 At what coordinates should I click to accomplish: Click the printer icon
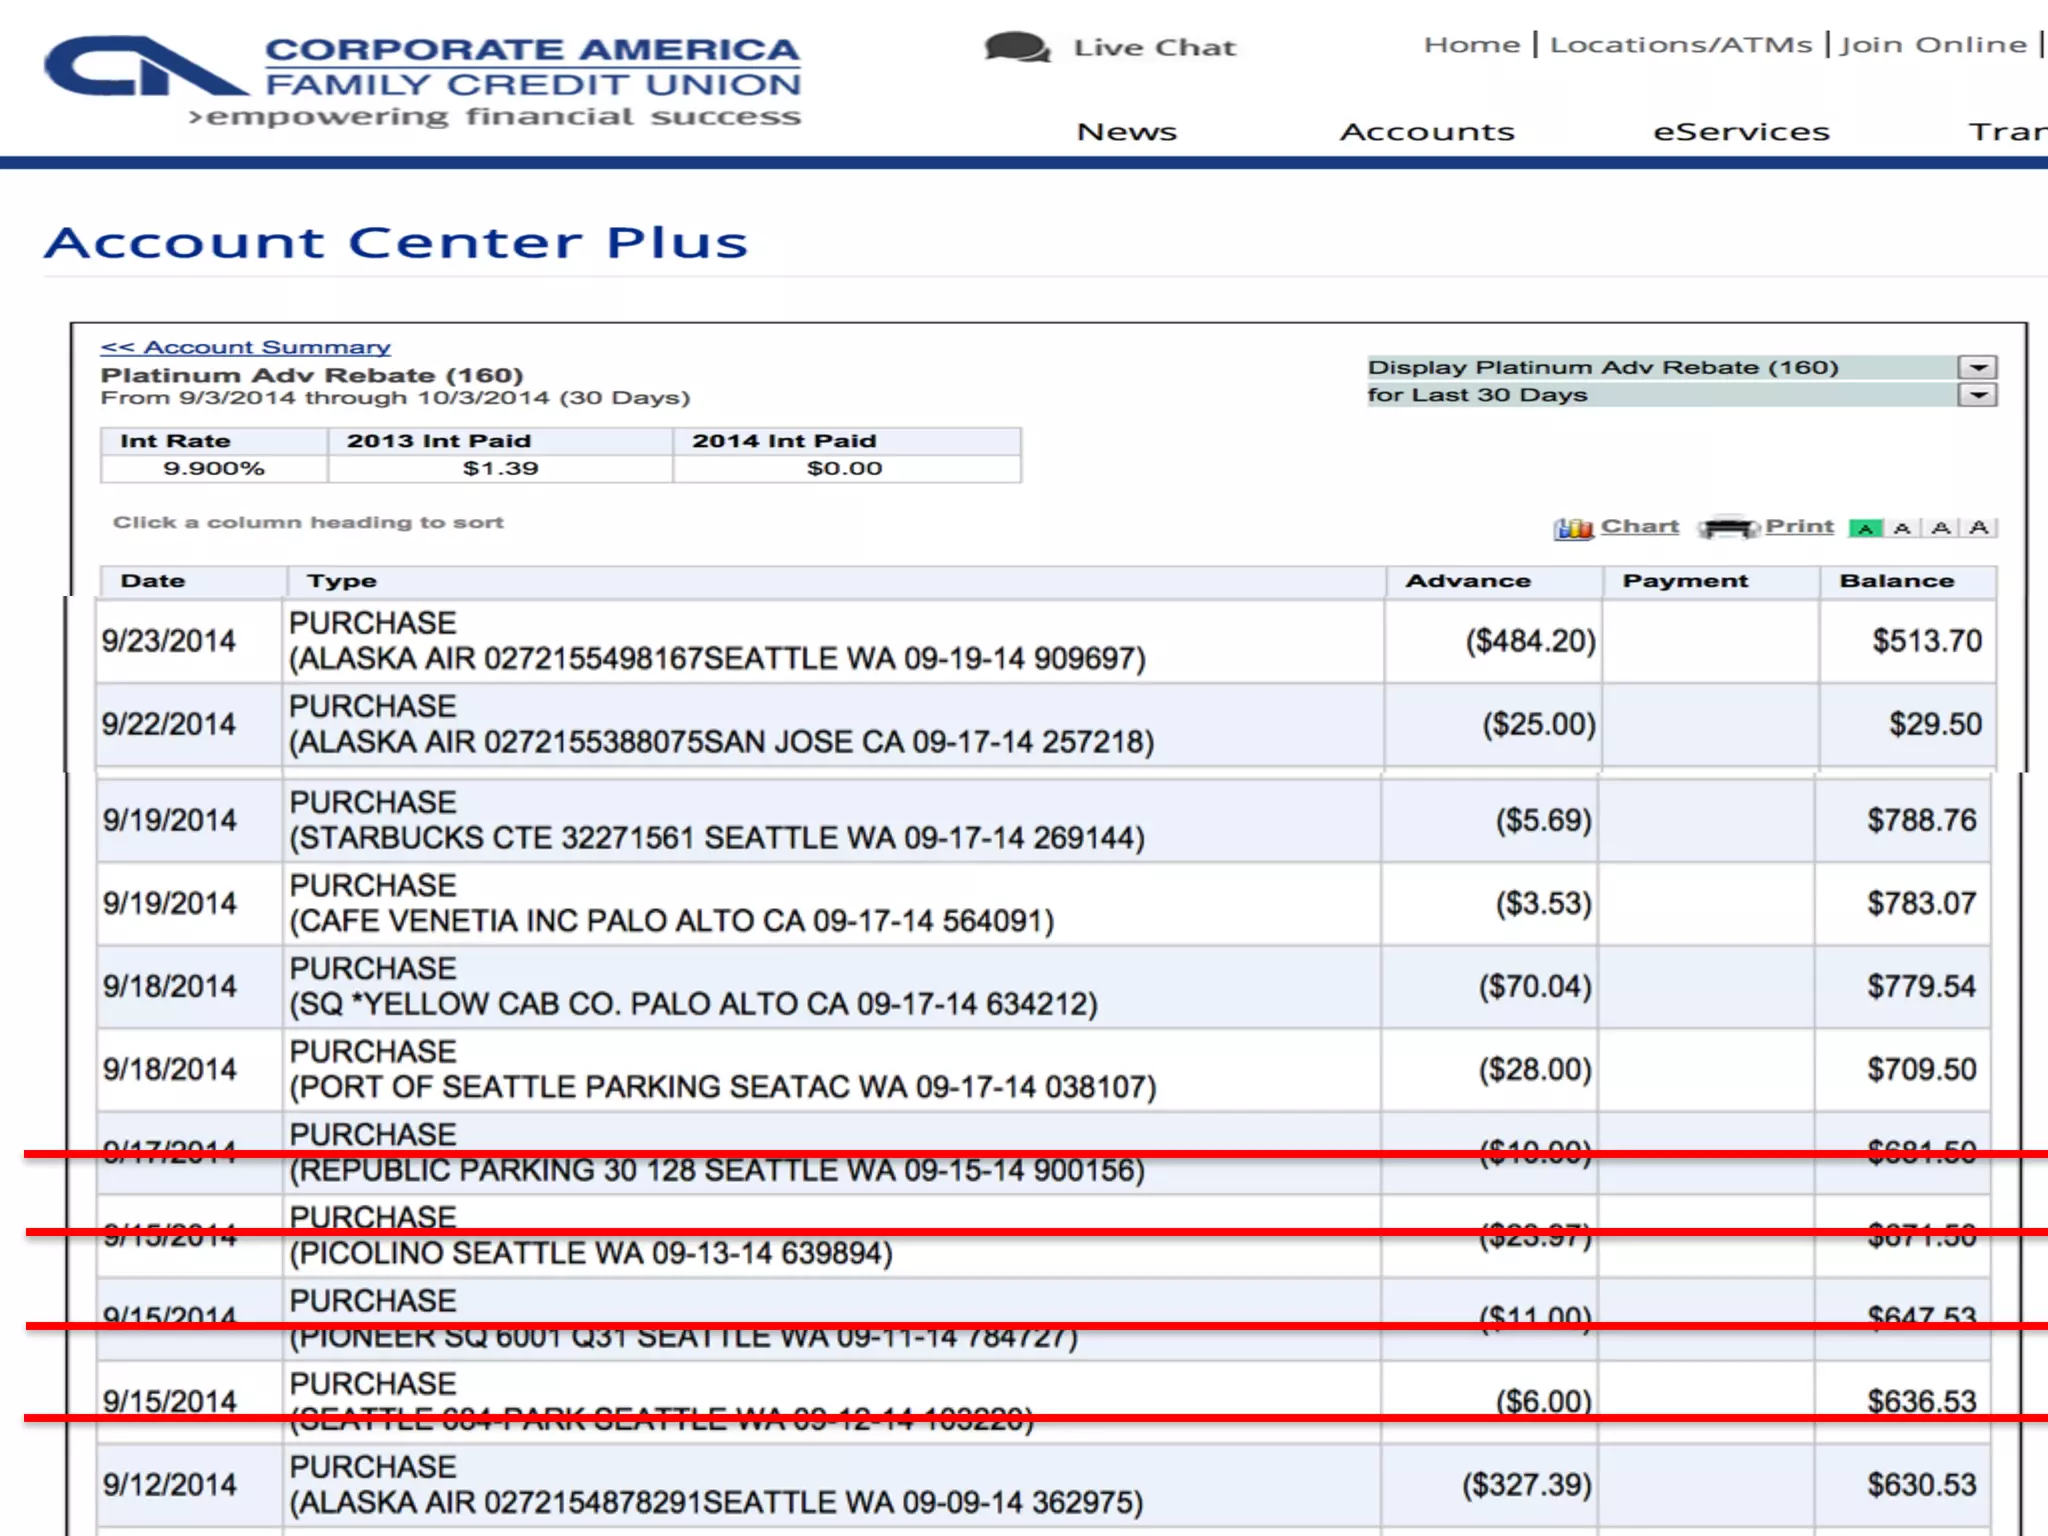pos(1728,527)
